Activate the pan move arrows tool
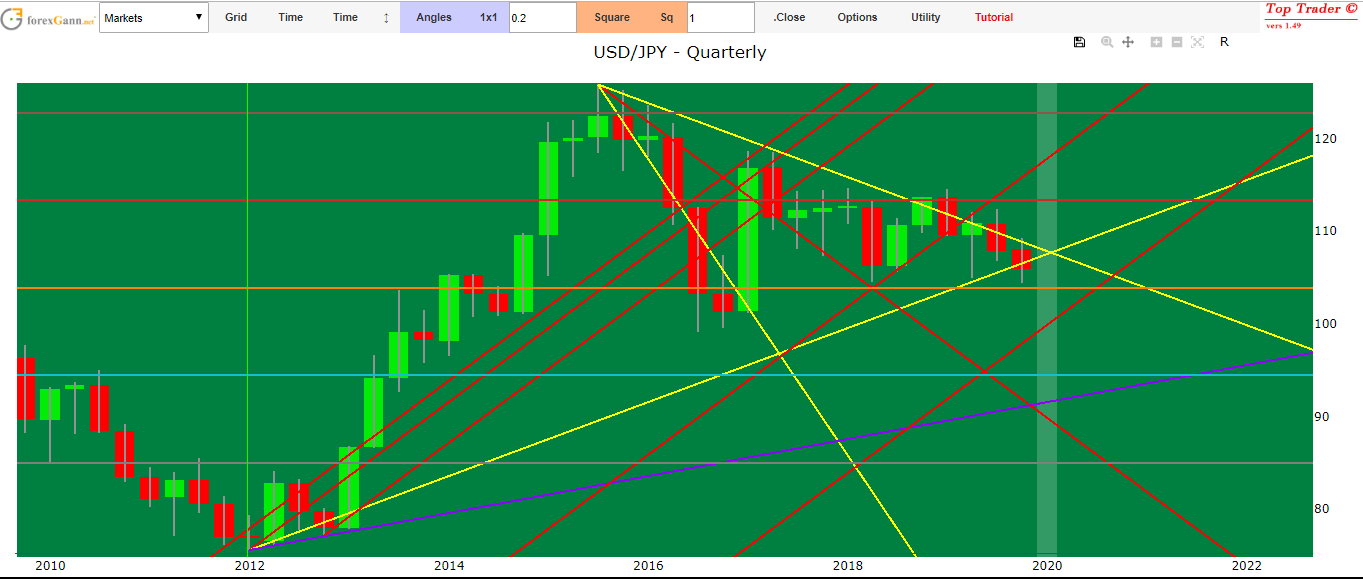This screenshot has width=1363, height=579. (x=1128, y=42)
